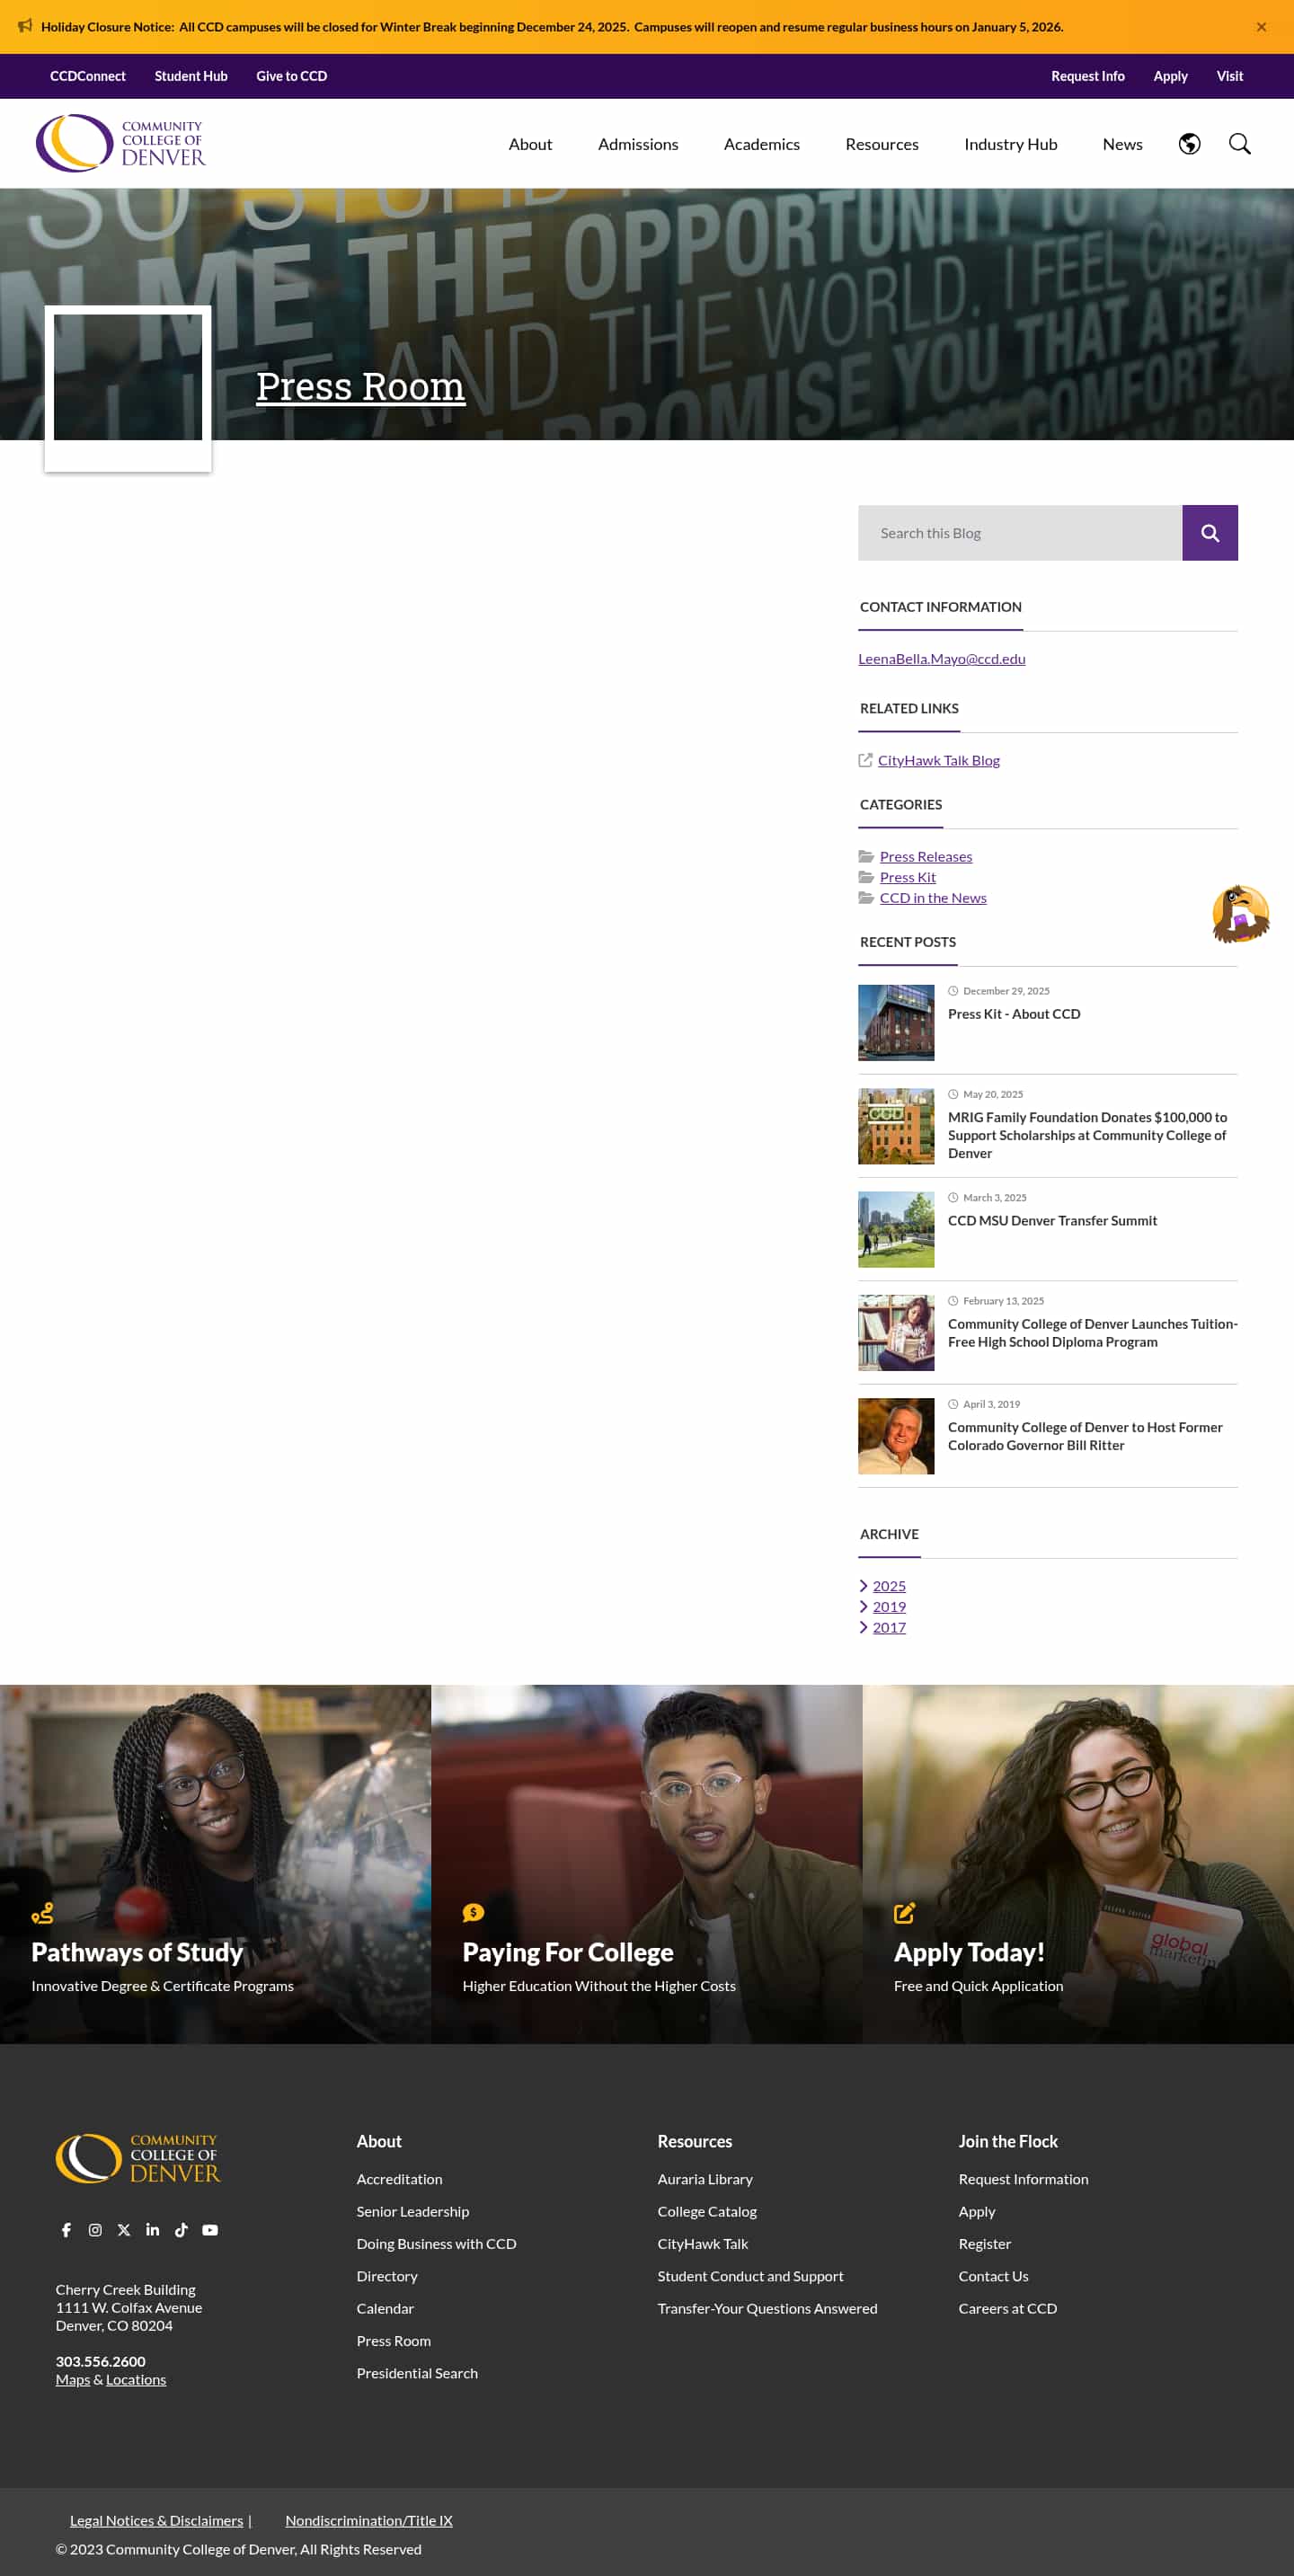Click the folder icon beside Press Releases
Screen dimensions: 1294x2576
click(x=866, y=856)
